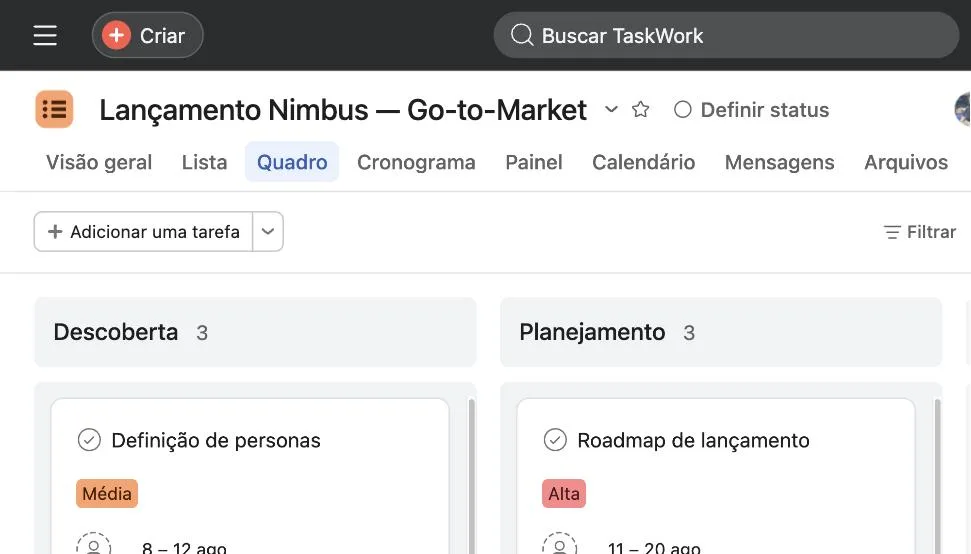
Task: Click the Criar button
Action: point(147,35)
